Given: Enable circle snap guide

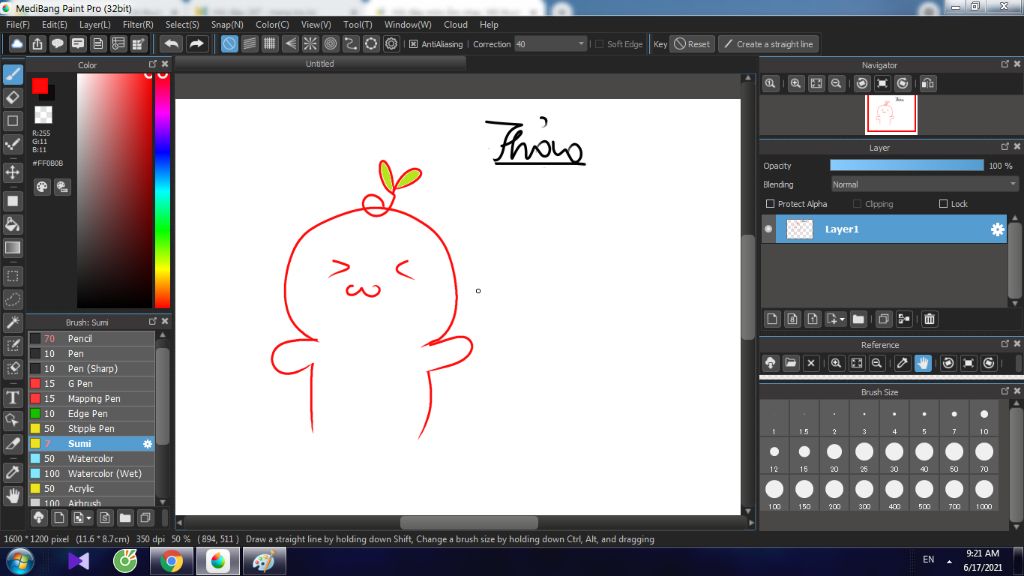Looking at the screenshot, I should click(x=330, y=44).
